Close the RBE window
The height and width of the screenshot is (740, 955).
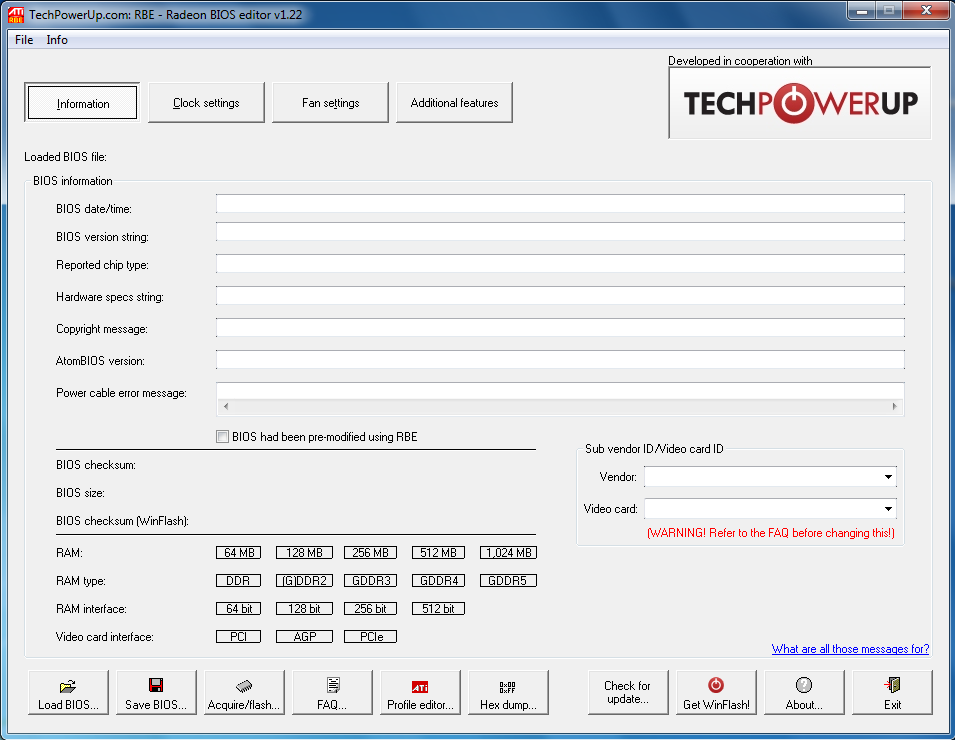926,10
